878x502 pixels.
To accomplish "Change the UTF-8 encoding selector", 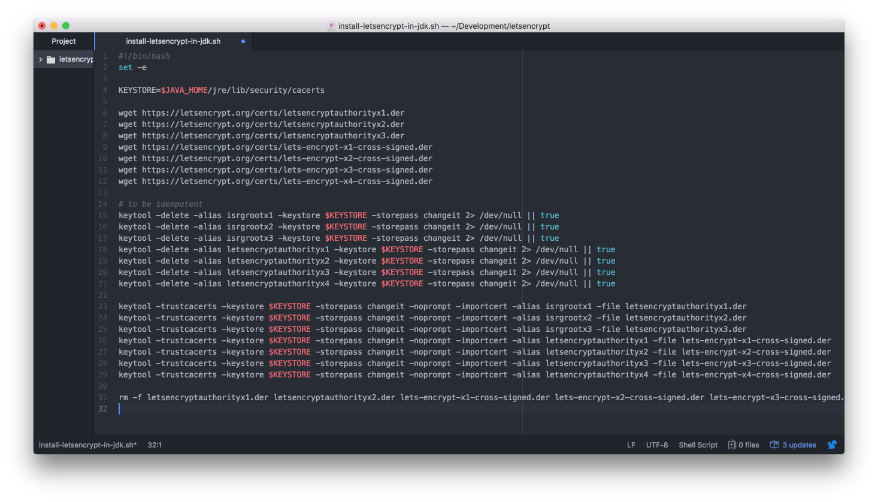I will pyautogui.click(x=657, y=444).
